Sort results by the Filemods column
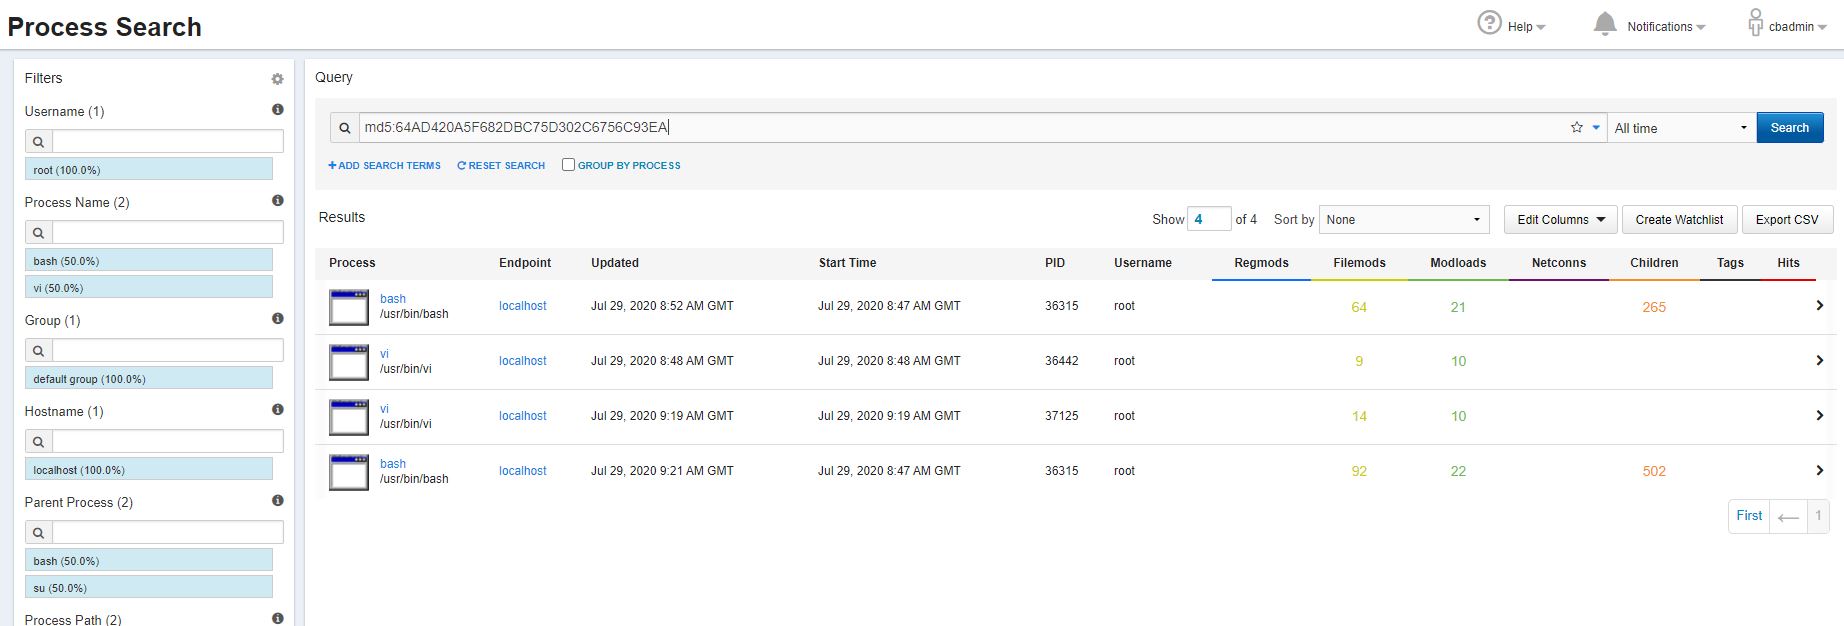Image resolution: width=1844 pixels, height=626 pixels. click(1359, 263)
